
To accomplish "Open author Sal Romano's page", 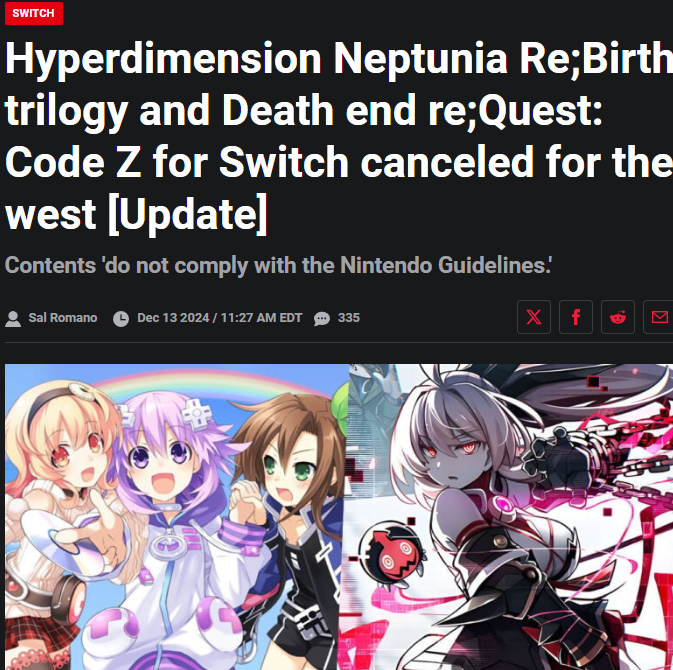I will pos(63,318).
